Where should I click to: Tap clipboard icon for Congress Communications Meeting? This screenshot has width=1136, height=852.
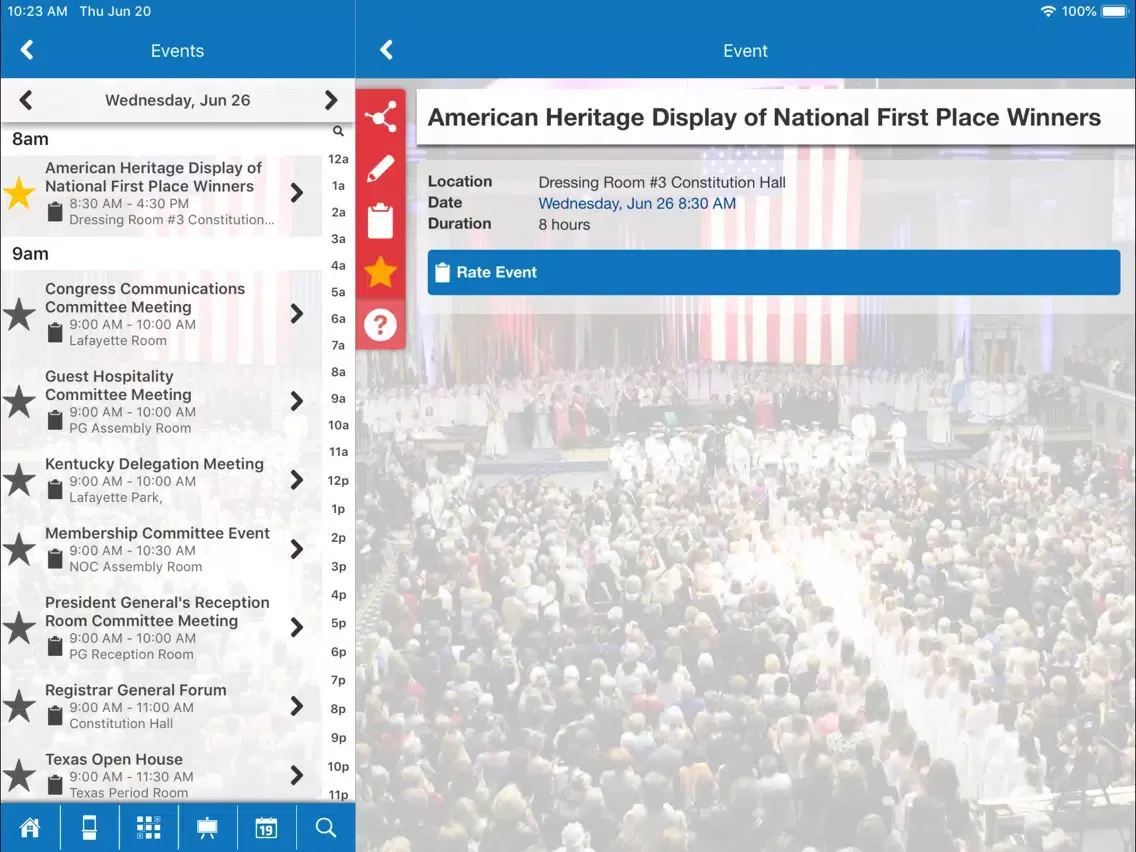55,333
